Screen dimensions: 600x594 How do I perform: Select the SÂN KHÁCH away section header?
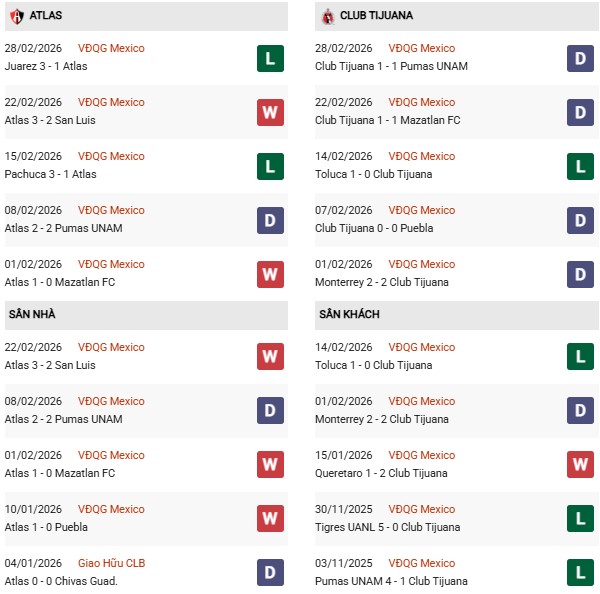pos(349,314)
